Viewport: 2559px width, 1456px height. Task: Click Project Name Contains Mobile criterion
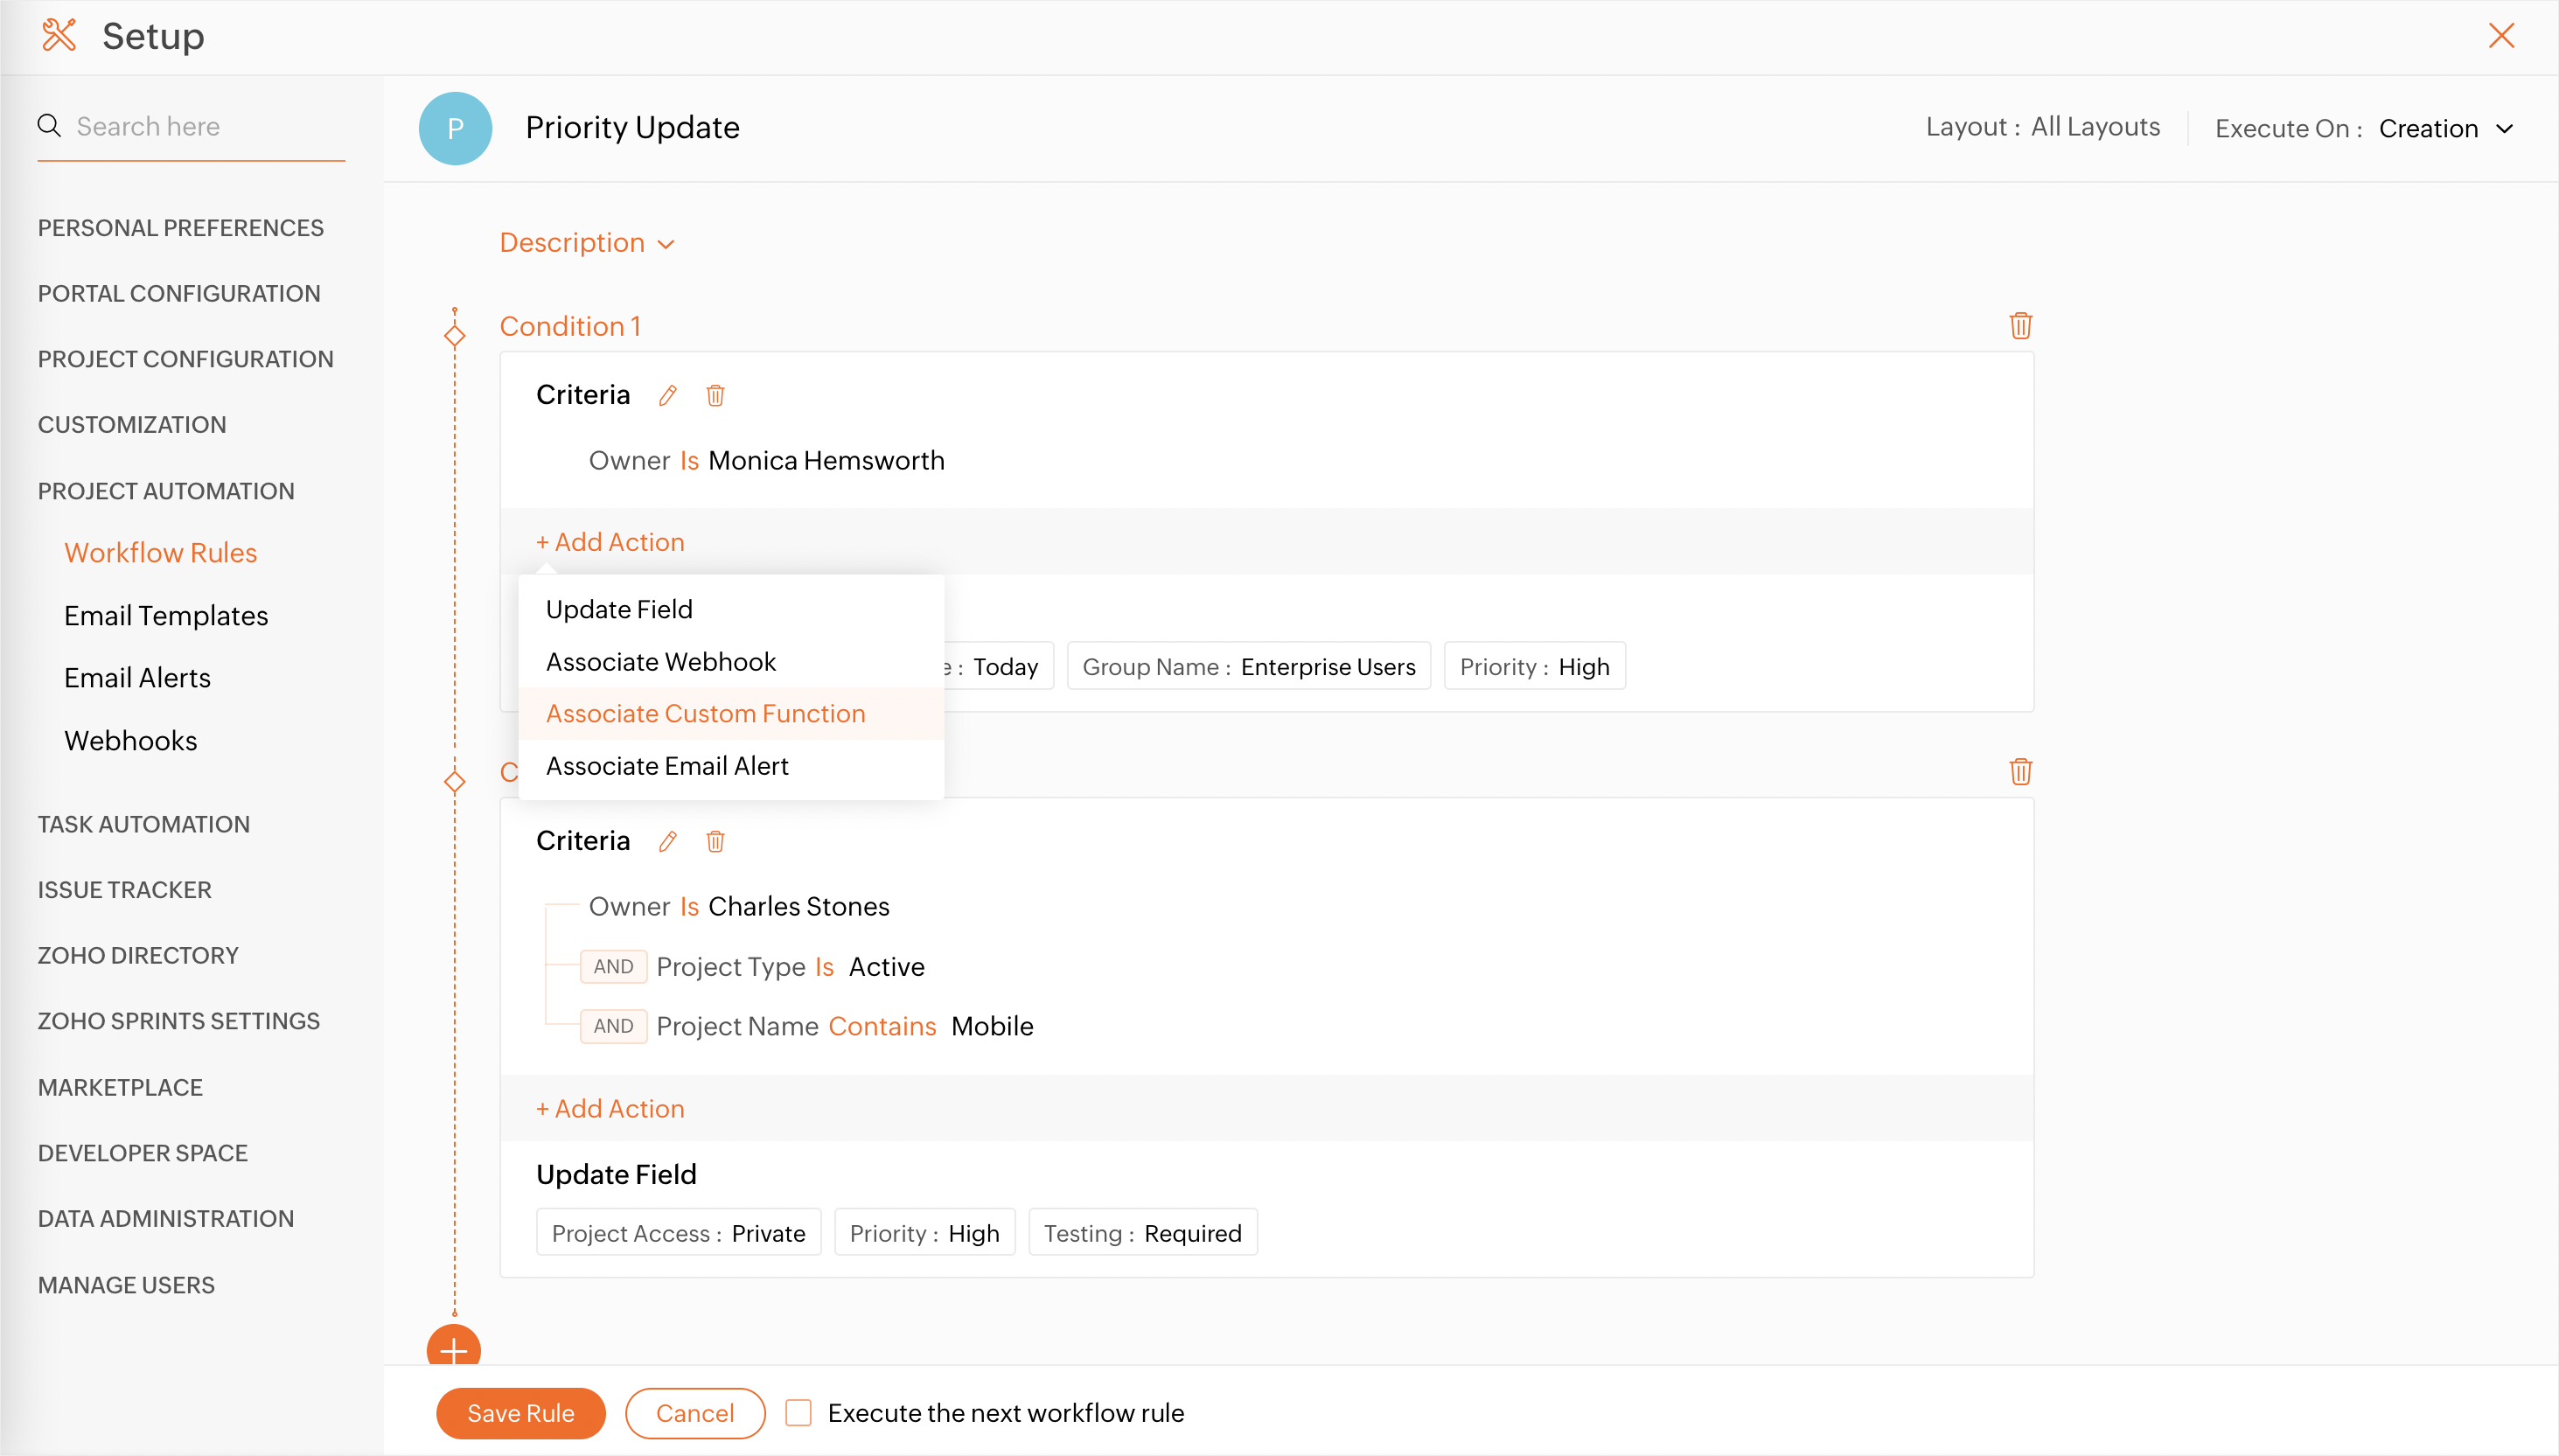pos(845,1026)
